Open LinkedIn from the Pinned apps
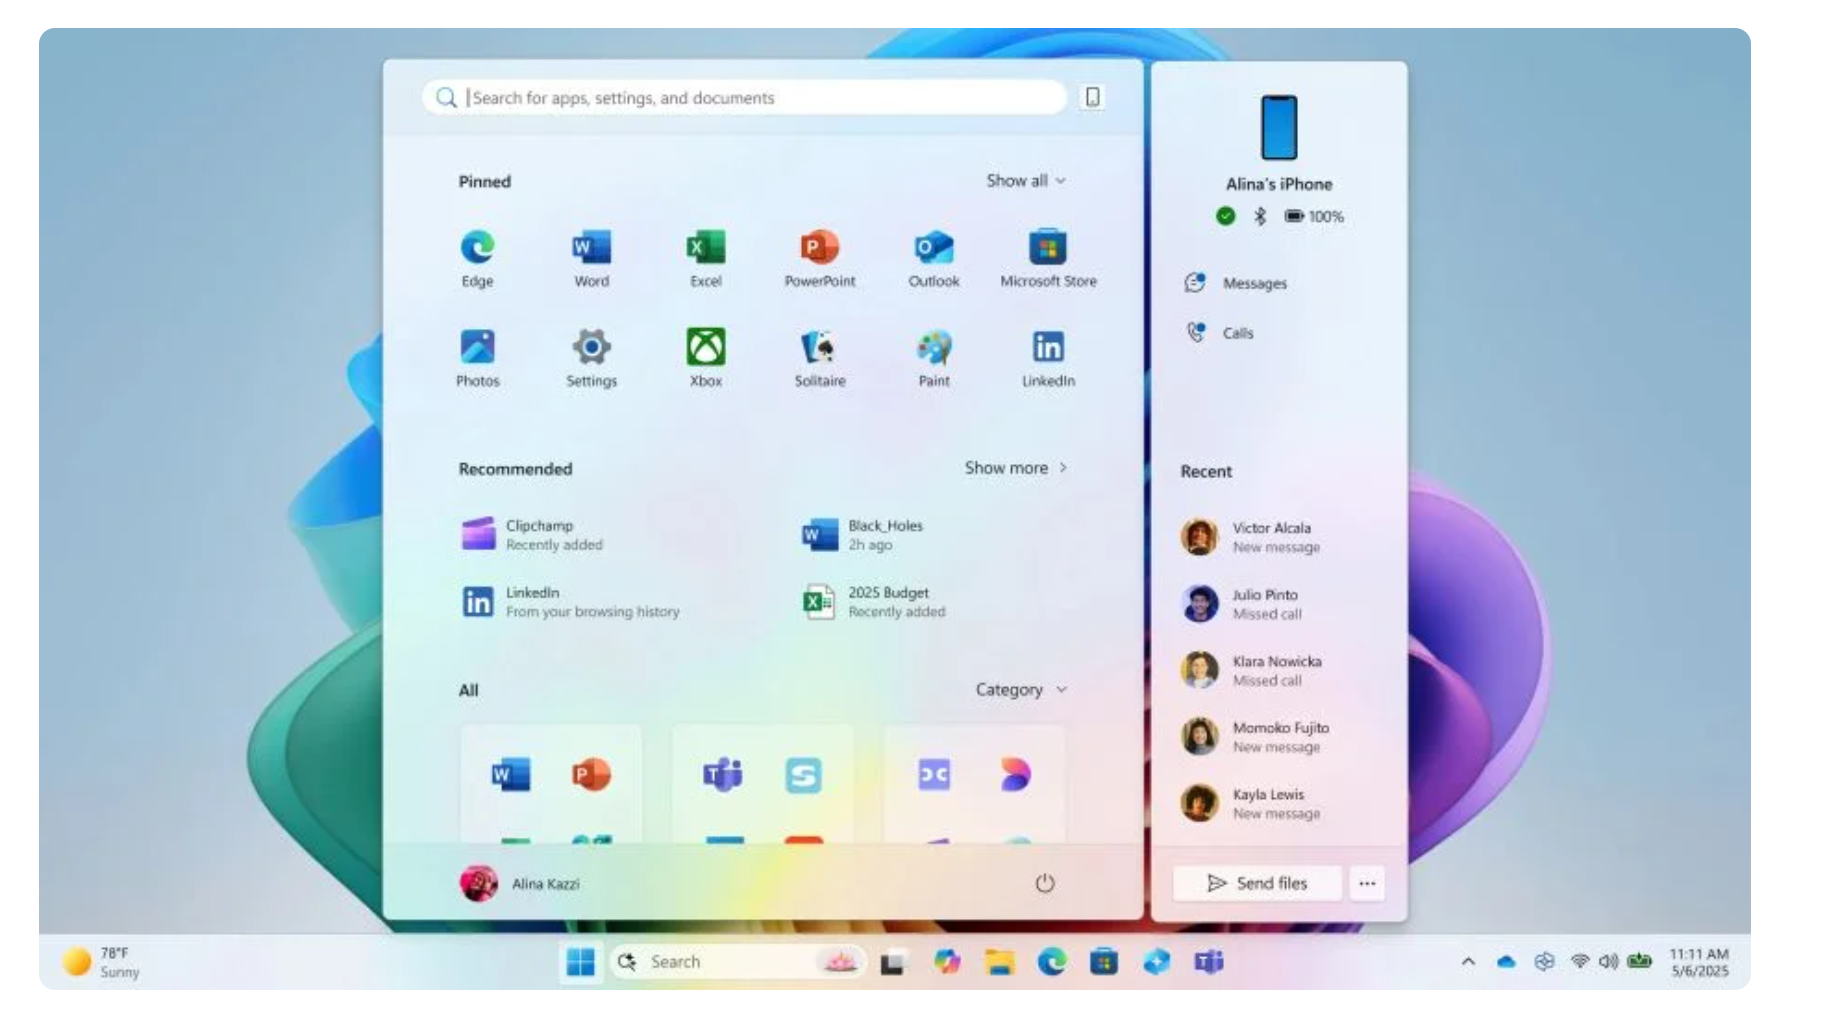The height and width of the screenshot is (1020, 1822). pos(1048,358)
